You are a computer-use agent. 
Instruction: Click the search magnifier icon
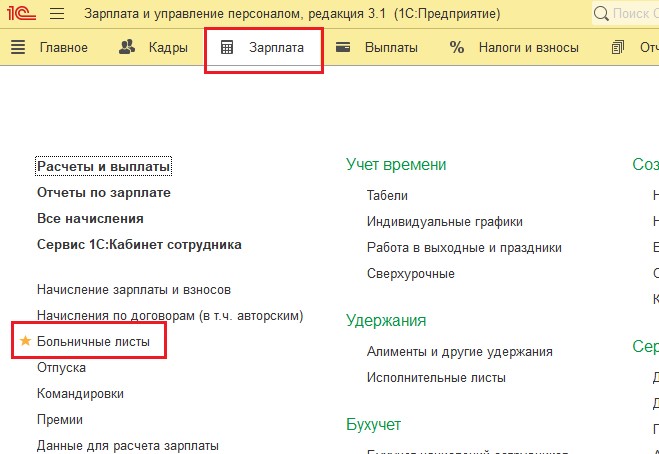[600, 14]
